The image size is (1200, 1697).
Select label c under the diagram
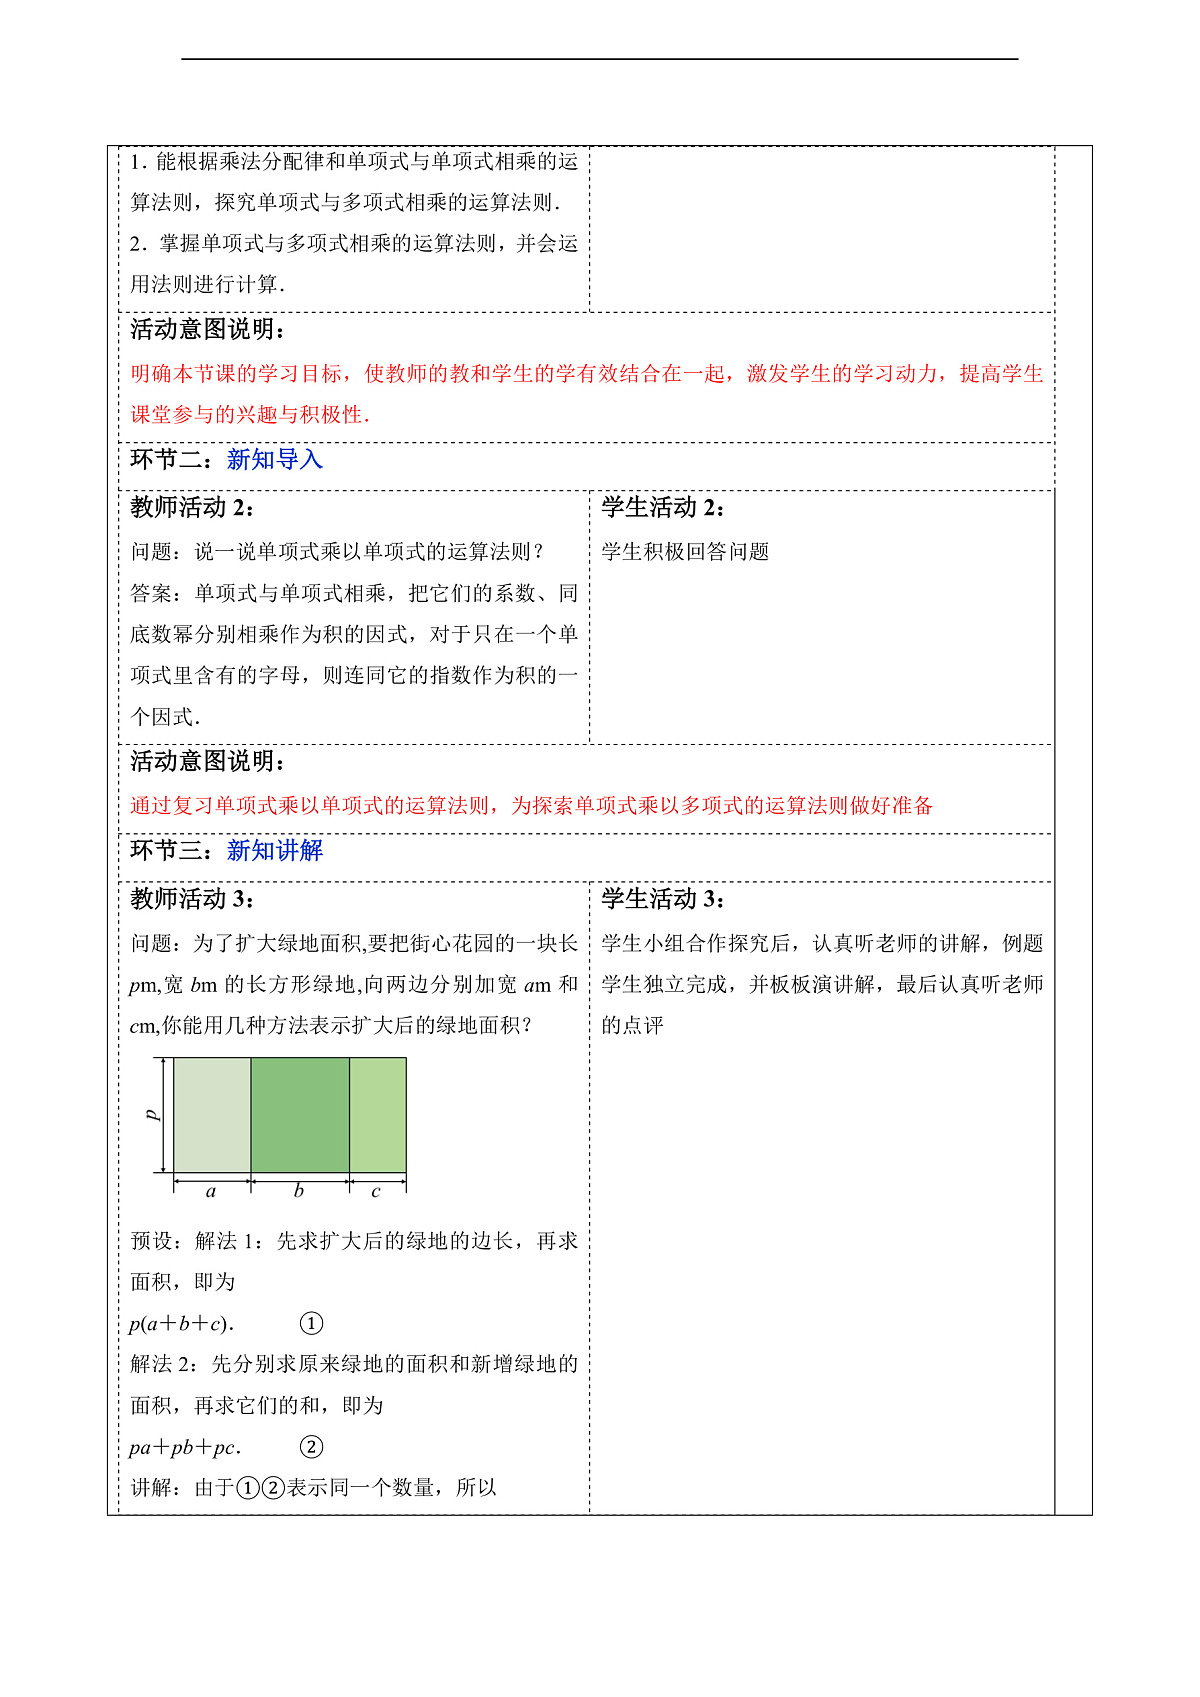click(376, 1192)
